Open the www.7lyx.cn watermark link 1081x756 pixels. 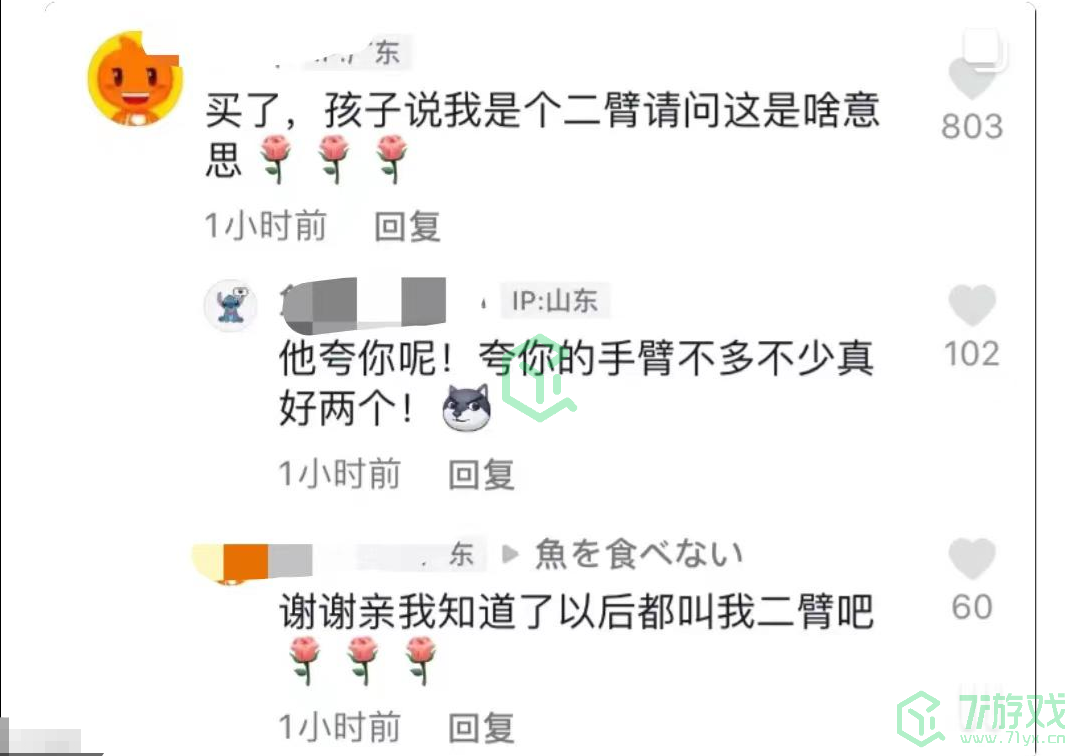pyautogui.click(x=1013, y=738)
